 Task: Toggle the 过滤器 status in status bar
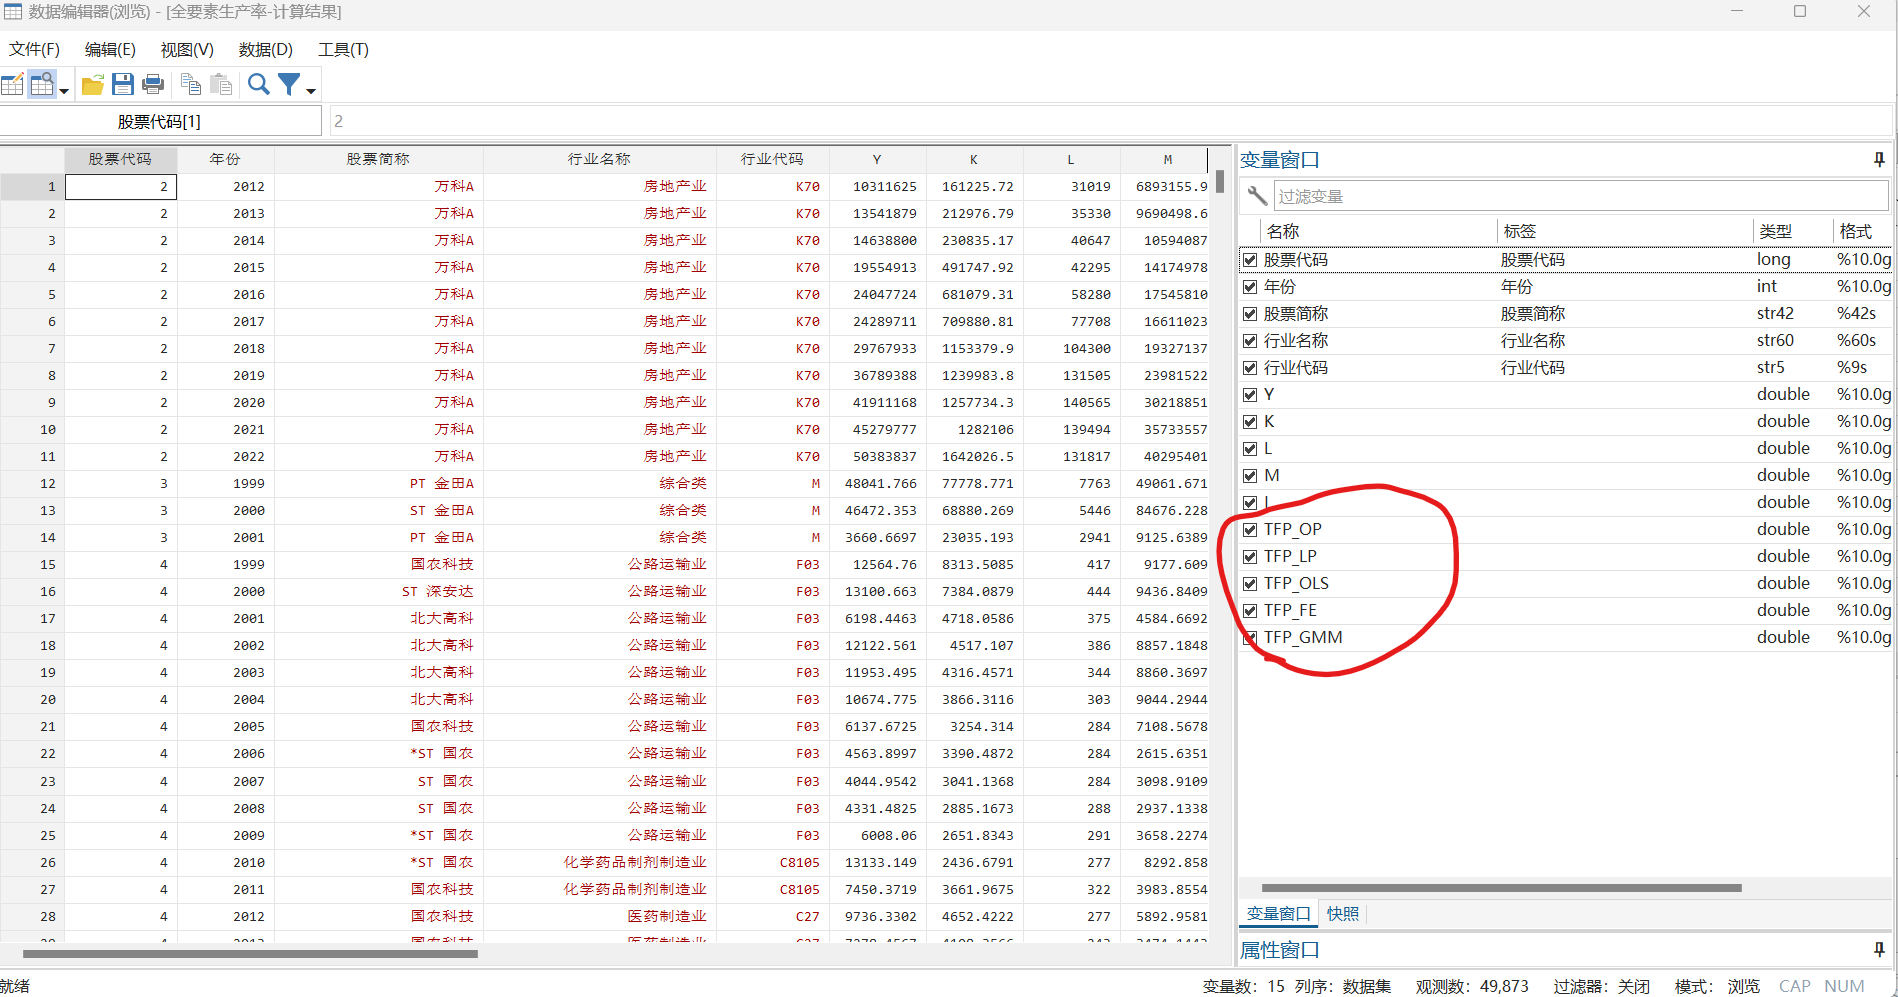1601,986
